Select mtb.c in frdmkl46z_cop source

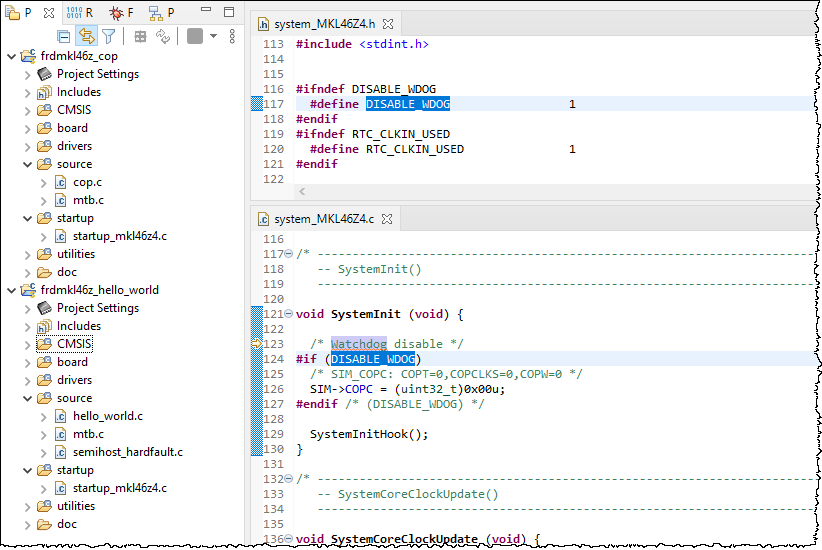[x=88, y=200]
